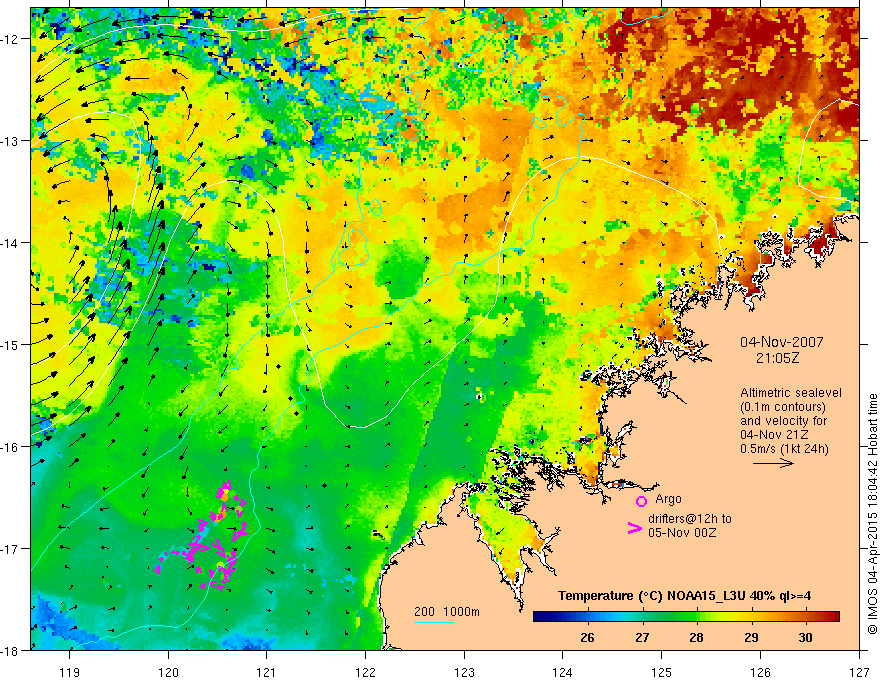Click the magenta Argo circle legend symbol
The height and width of the screenshot is (680, 880).
pos(641,502)
